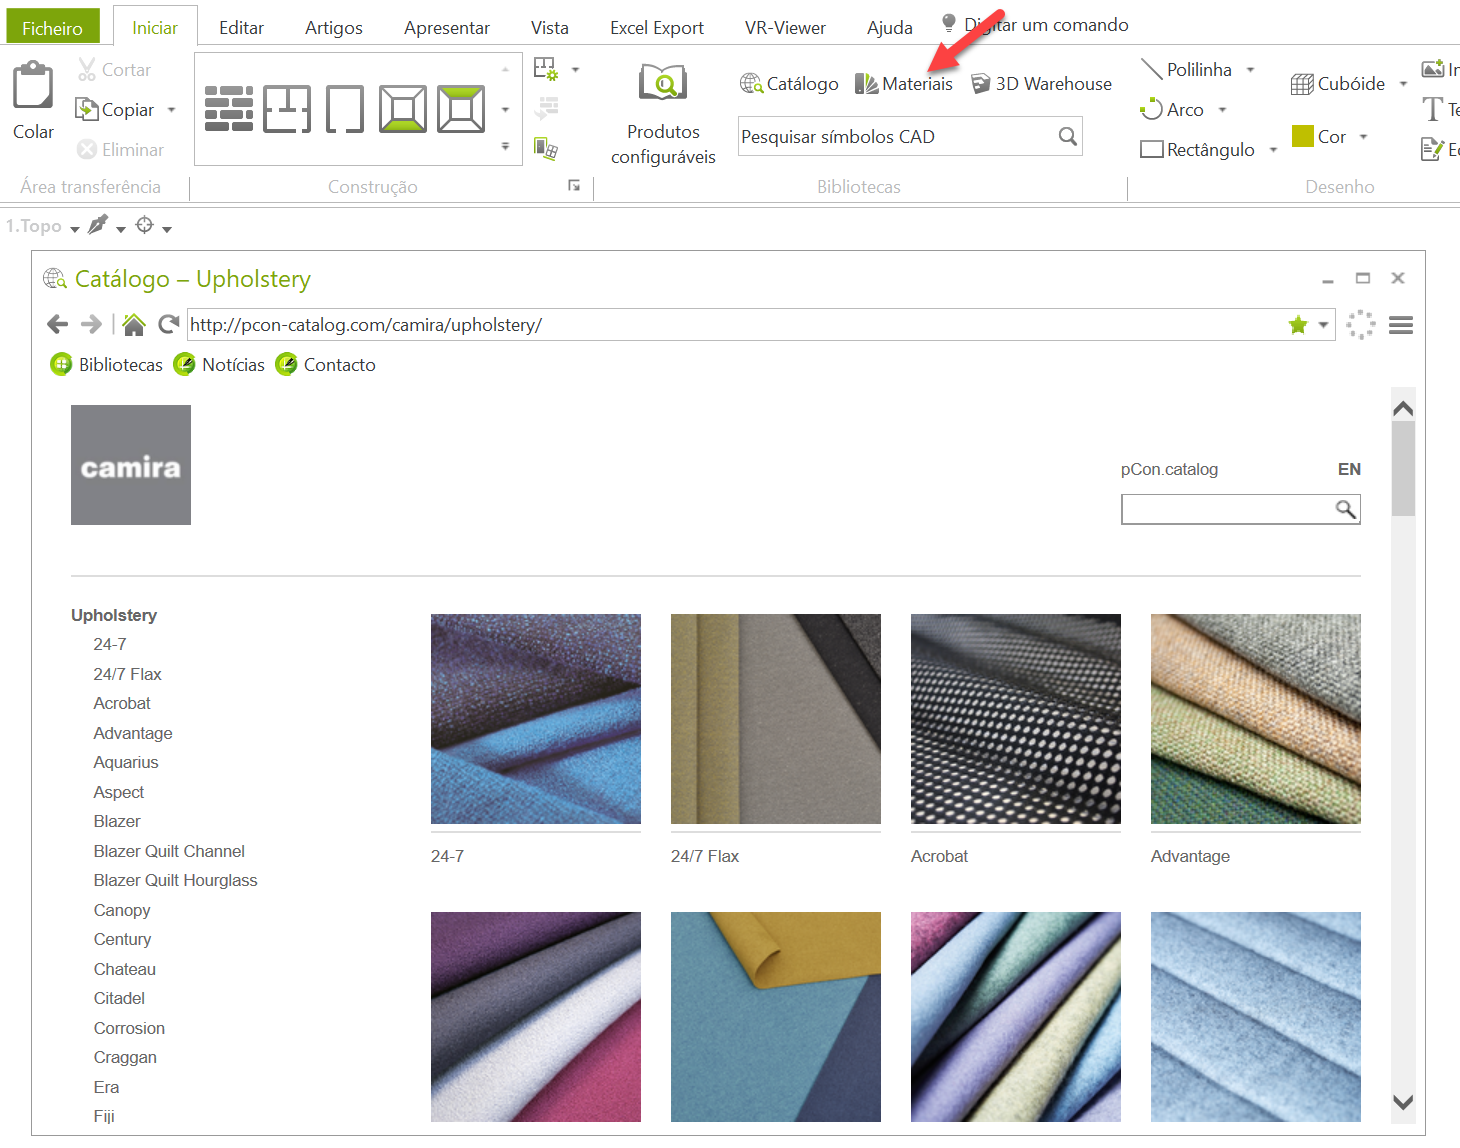This screenshot has height=1148, width=1460.
Task: Select the open room outline tool
Action: 345,109
